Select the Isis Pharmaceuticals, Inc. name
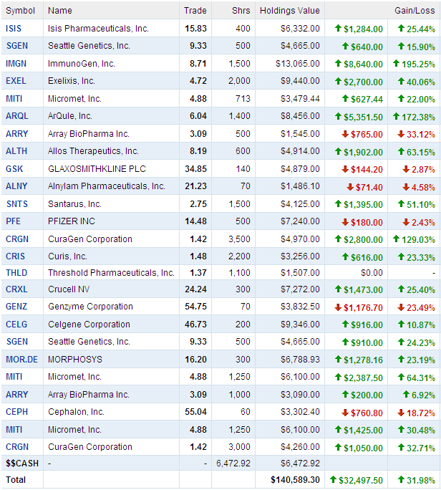Screen dimensions: 441x490 point(98,29)
